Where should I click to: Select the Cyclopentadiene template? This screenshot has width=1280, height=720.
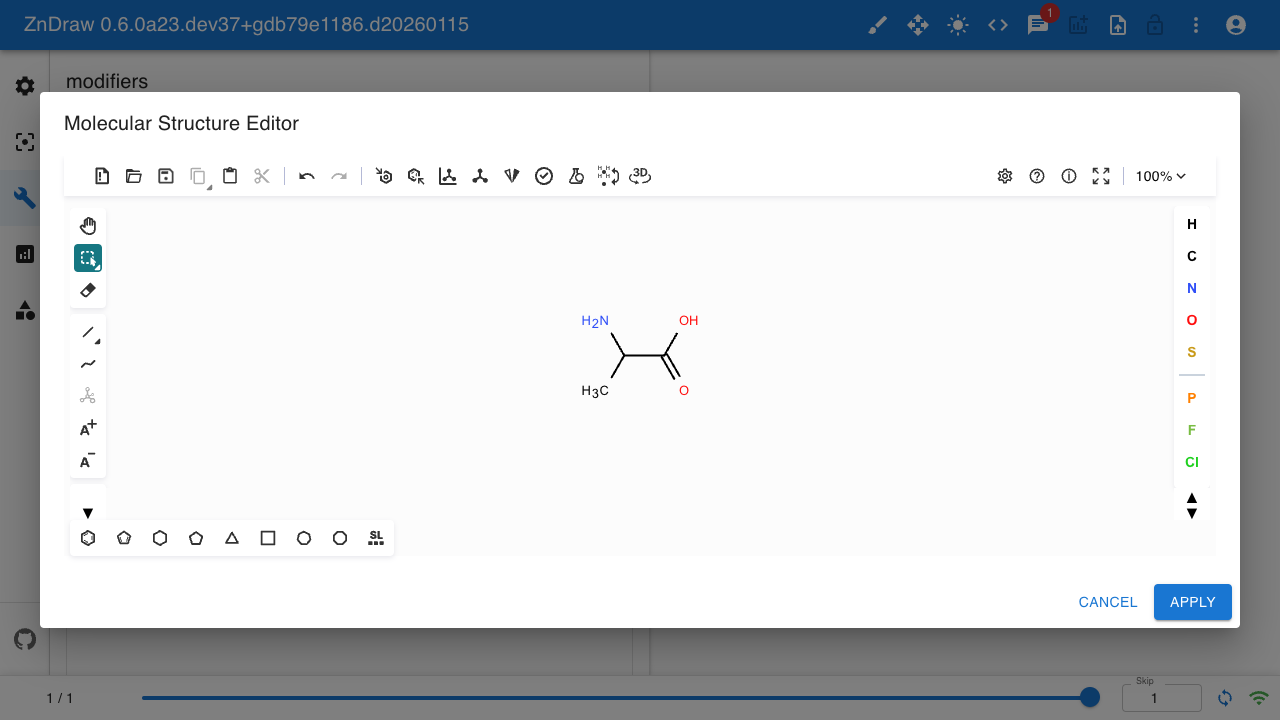124,538
